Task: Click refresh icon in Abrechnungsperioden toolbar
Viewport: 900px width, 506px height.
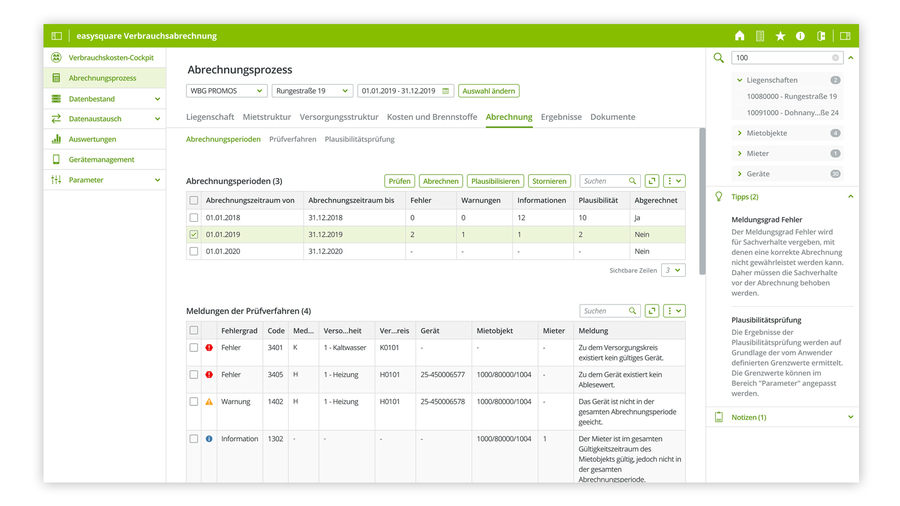Action: [x=652, y=181]
